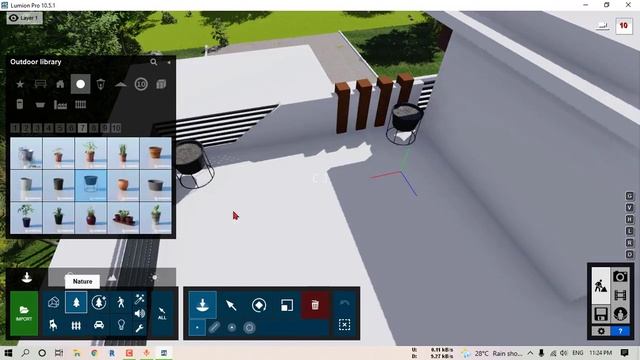640x360 pixels.
Task: Select the Transport car category
Action: 99,325
